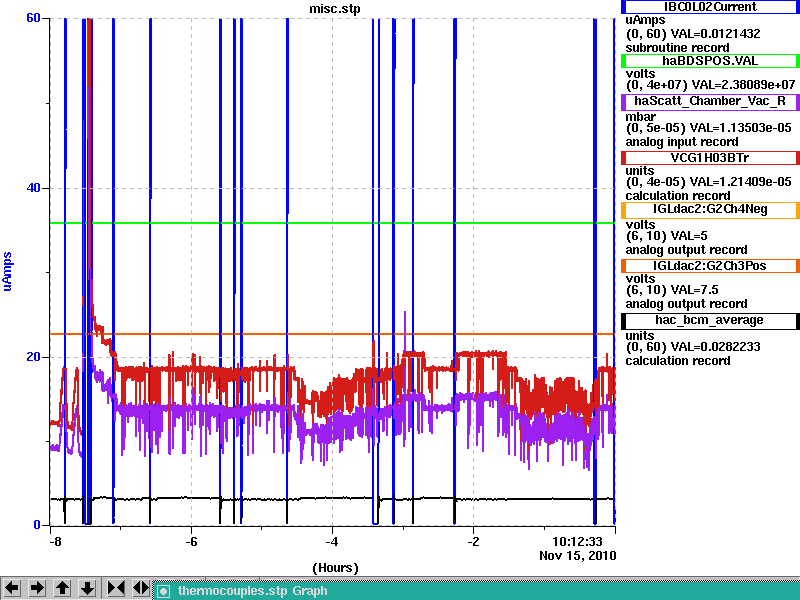Click the subroutine record text
Image resolution: width=800 pixels, height=600 pixels.
tap(678, 48)
